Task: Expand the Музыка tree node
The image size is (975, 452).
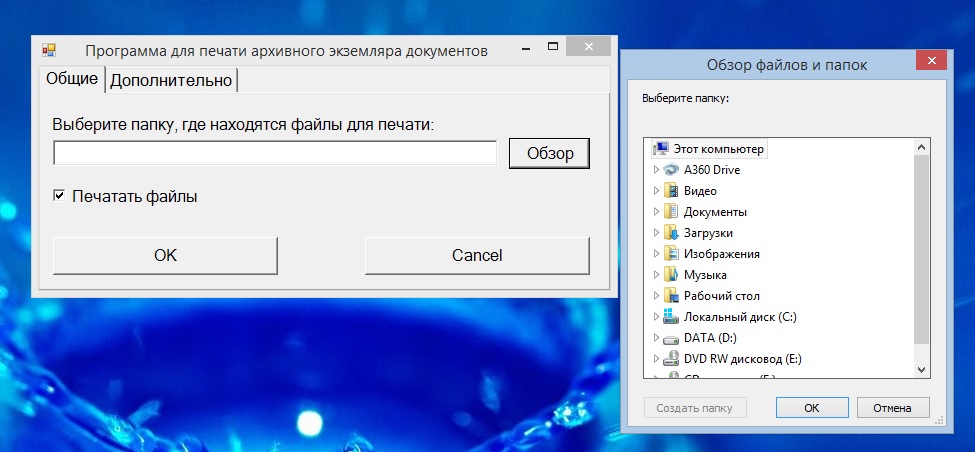Action: (656, 275)
